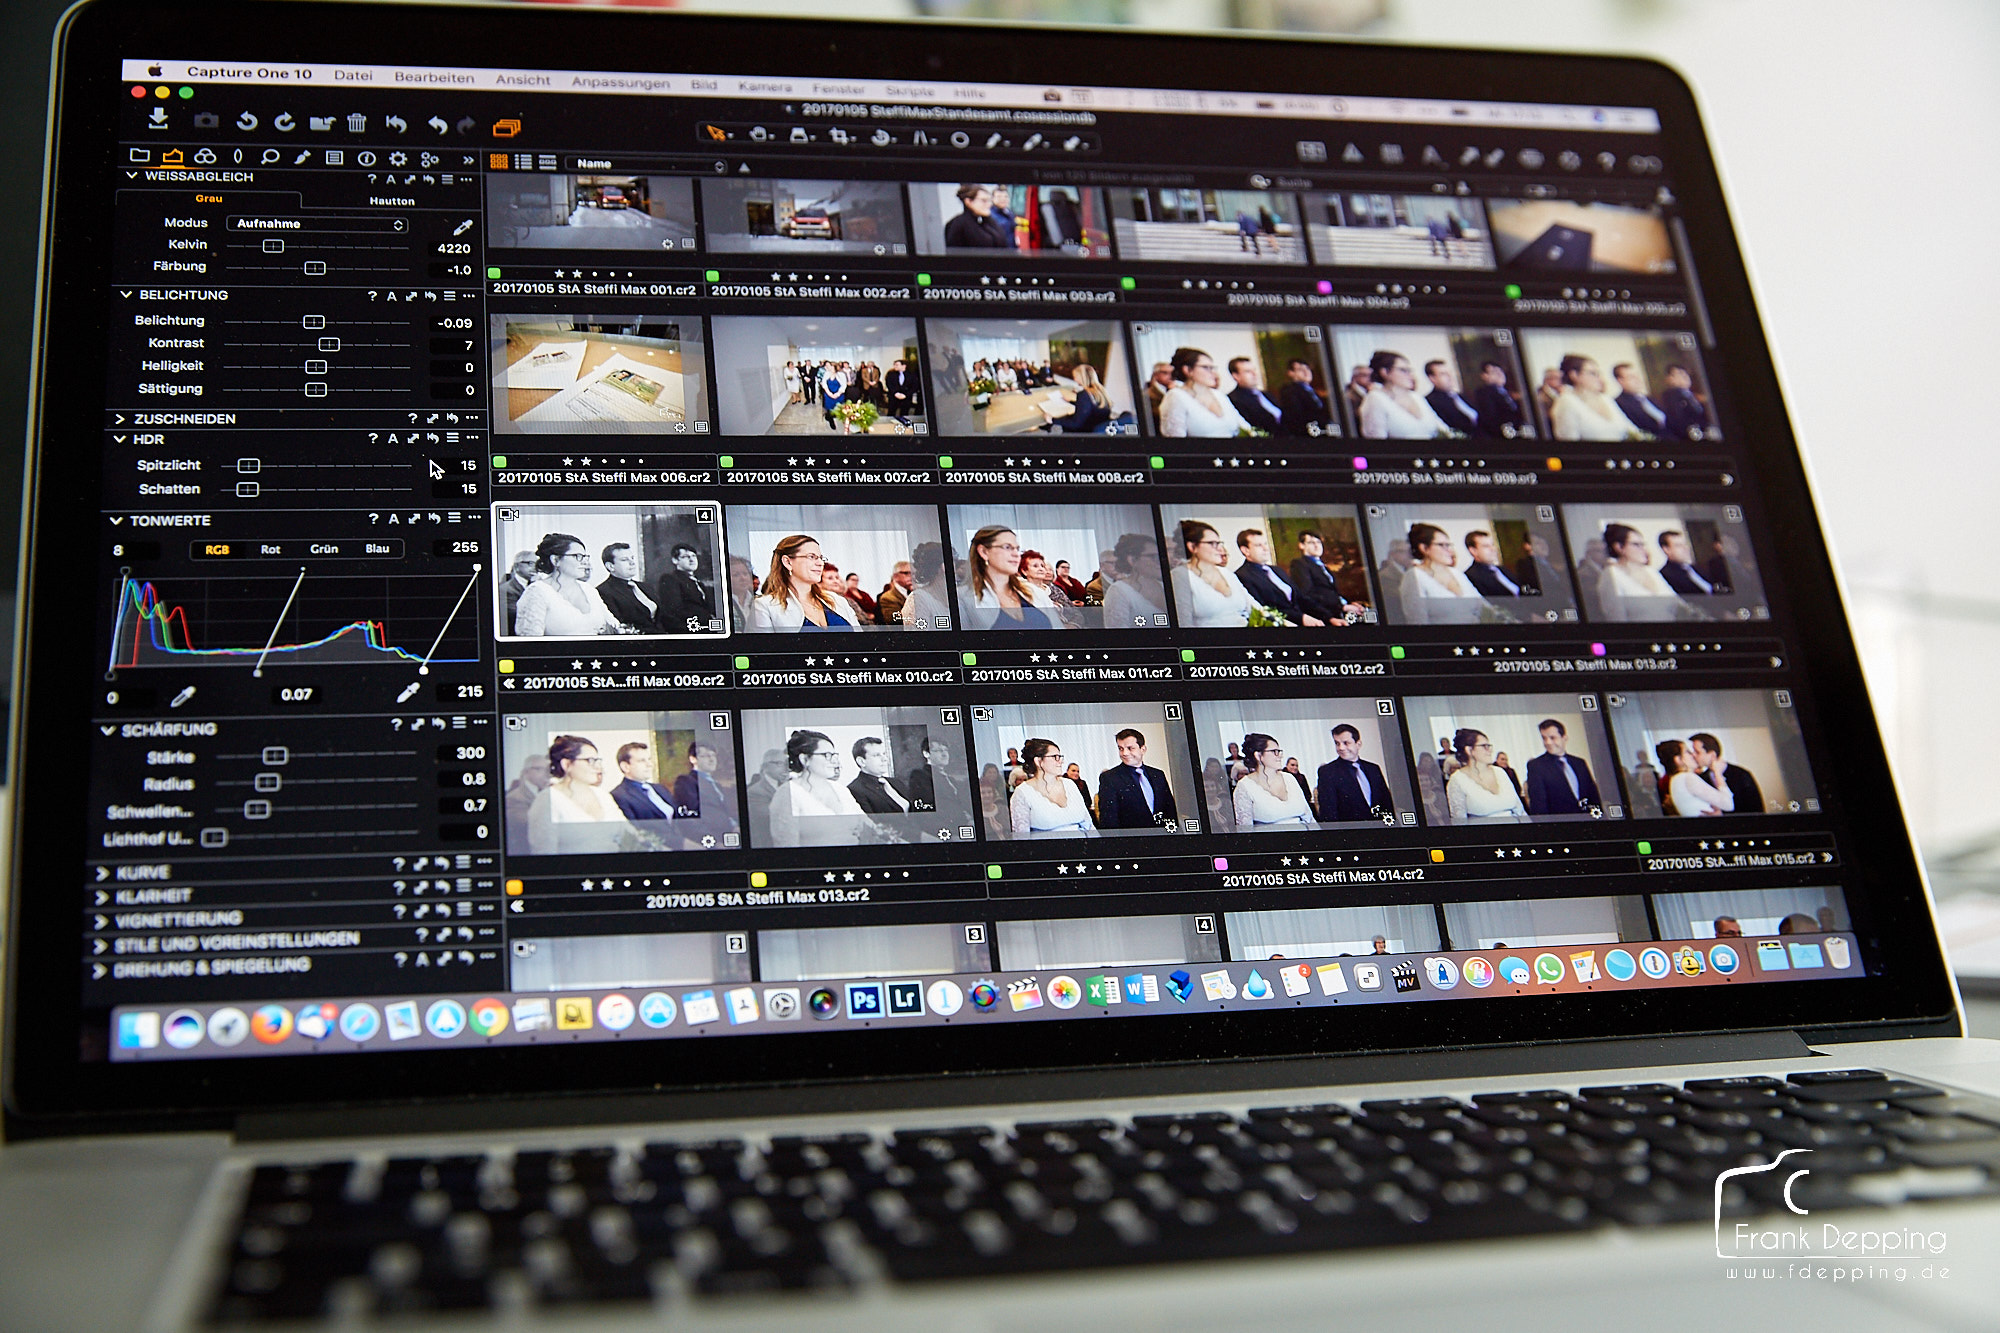Screen dimensions: 2000x1333
Task: Open the Anpassungen menu
Action: (621, 83)
